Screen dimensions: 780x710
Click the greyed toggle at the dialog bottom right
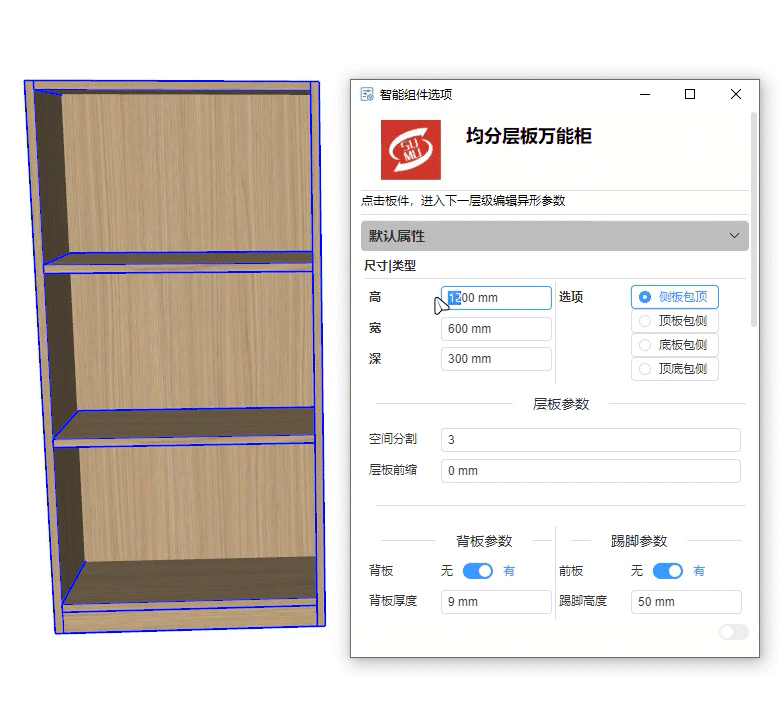click(733, 631)
